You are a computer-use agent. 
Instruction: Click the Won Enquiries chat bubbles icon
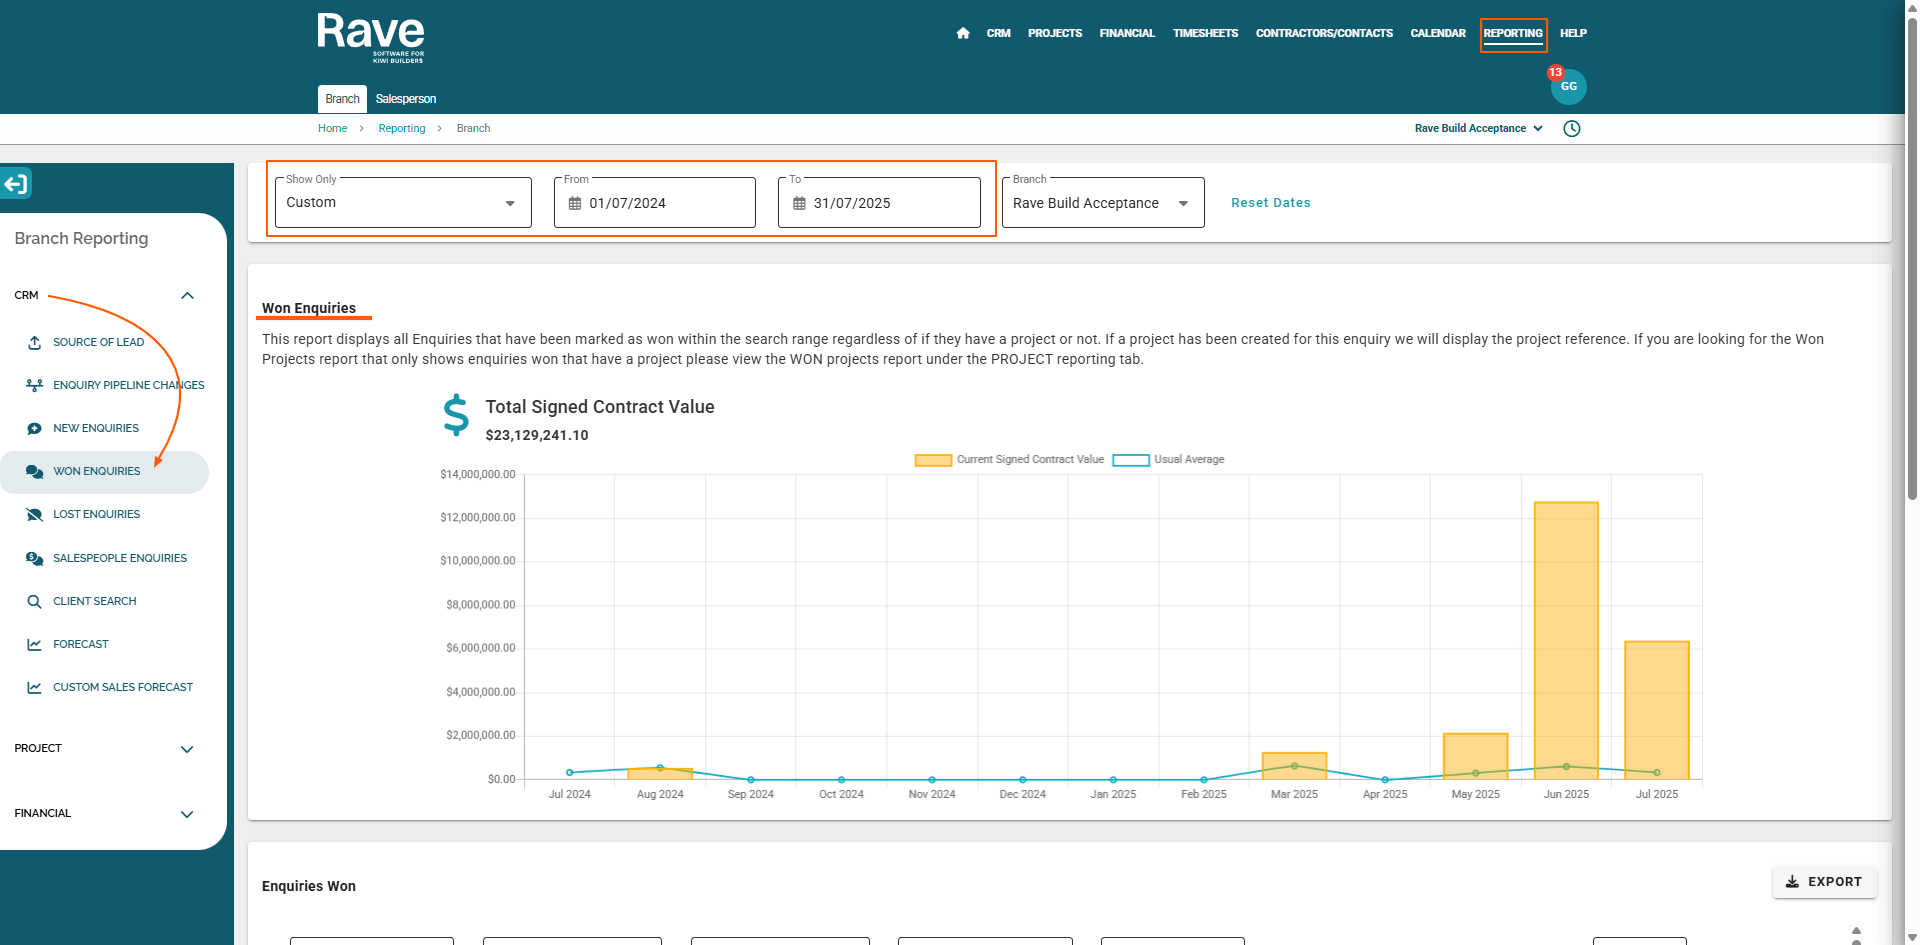click(34, 471)
